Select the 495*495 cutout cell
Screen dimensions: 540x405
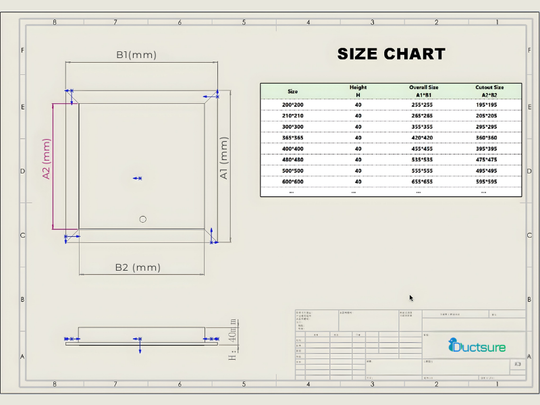tap(486, 171)
